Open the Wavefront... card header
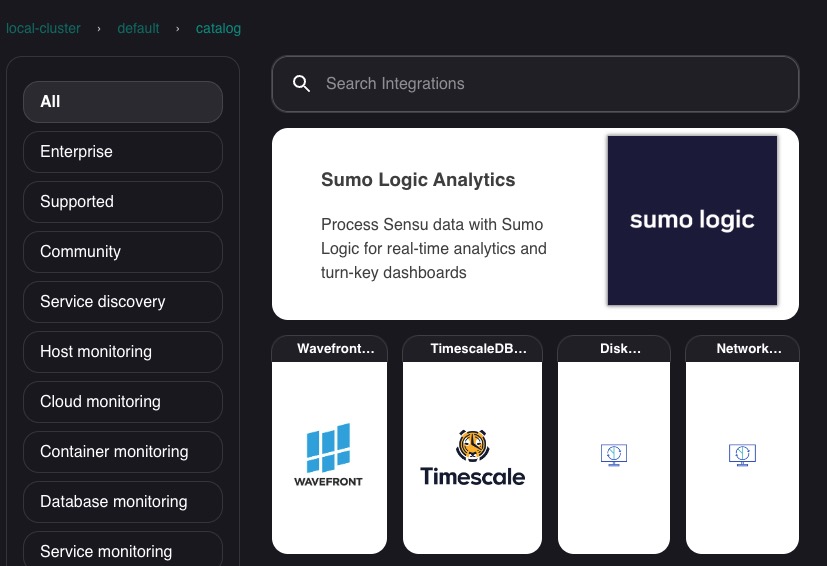 (330, 349)
